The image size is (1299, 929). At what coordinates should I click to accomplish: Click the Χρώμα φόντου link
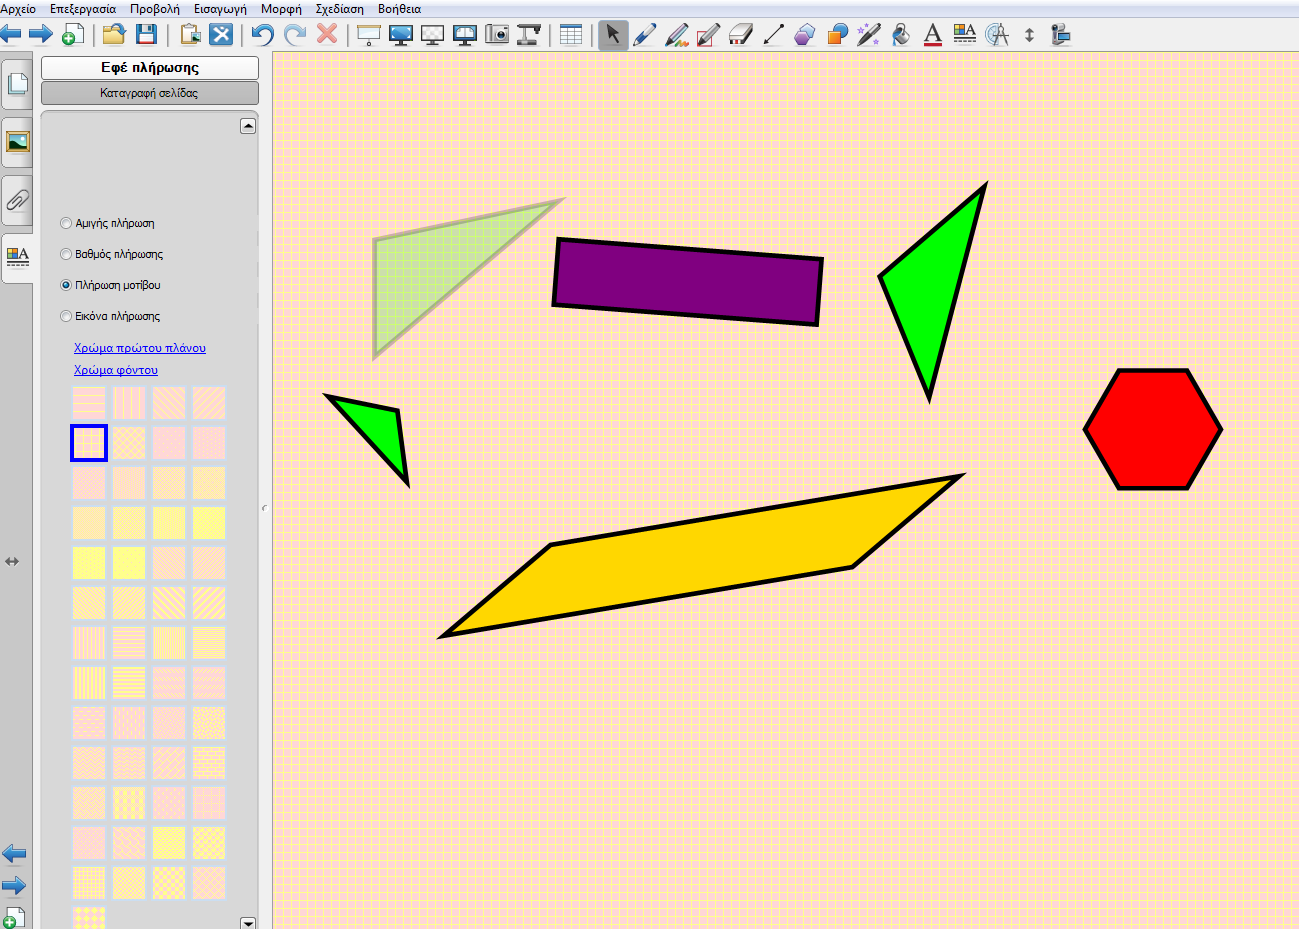pos(116,370)
